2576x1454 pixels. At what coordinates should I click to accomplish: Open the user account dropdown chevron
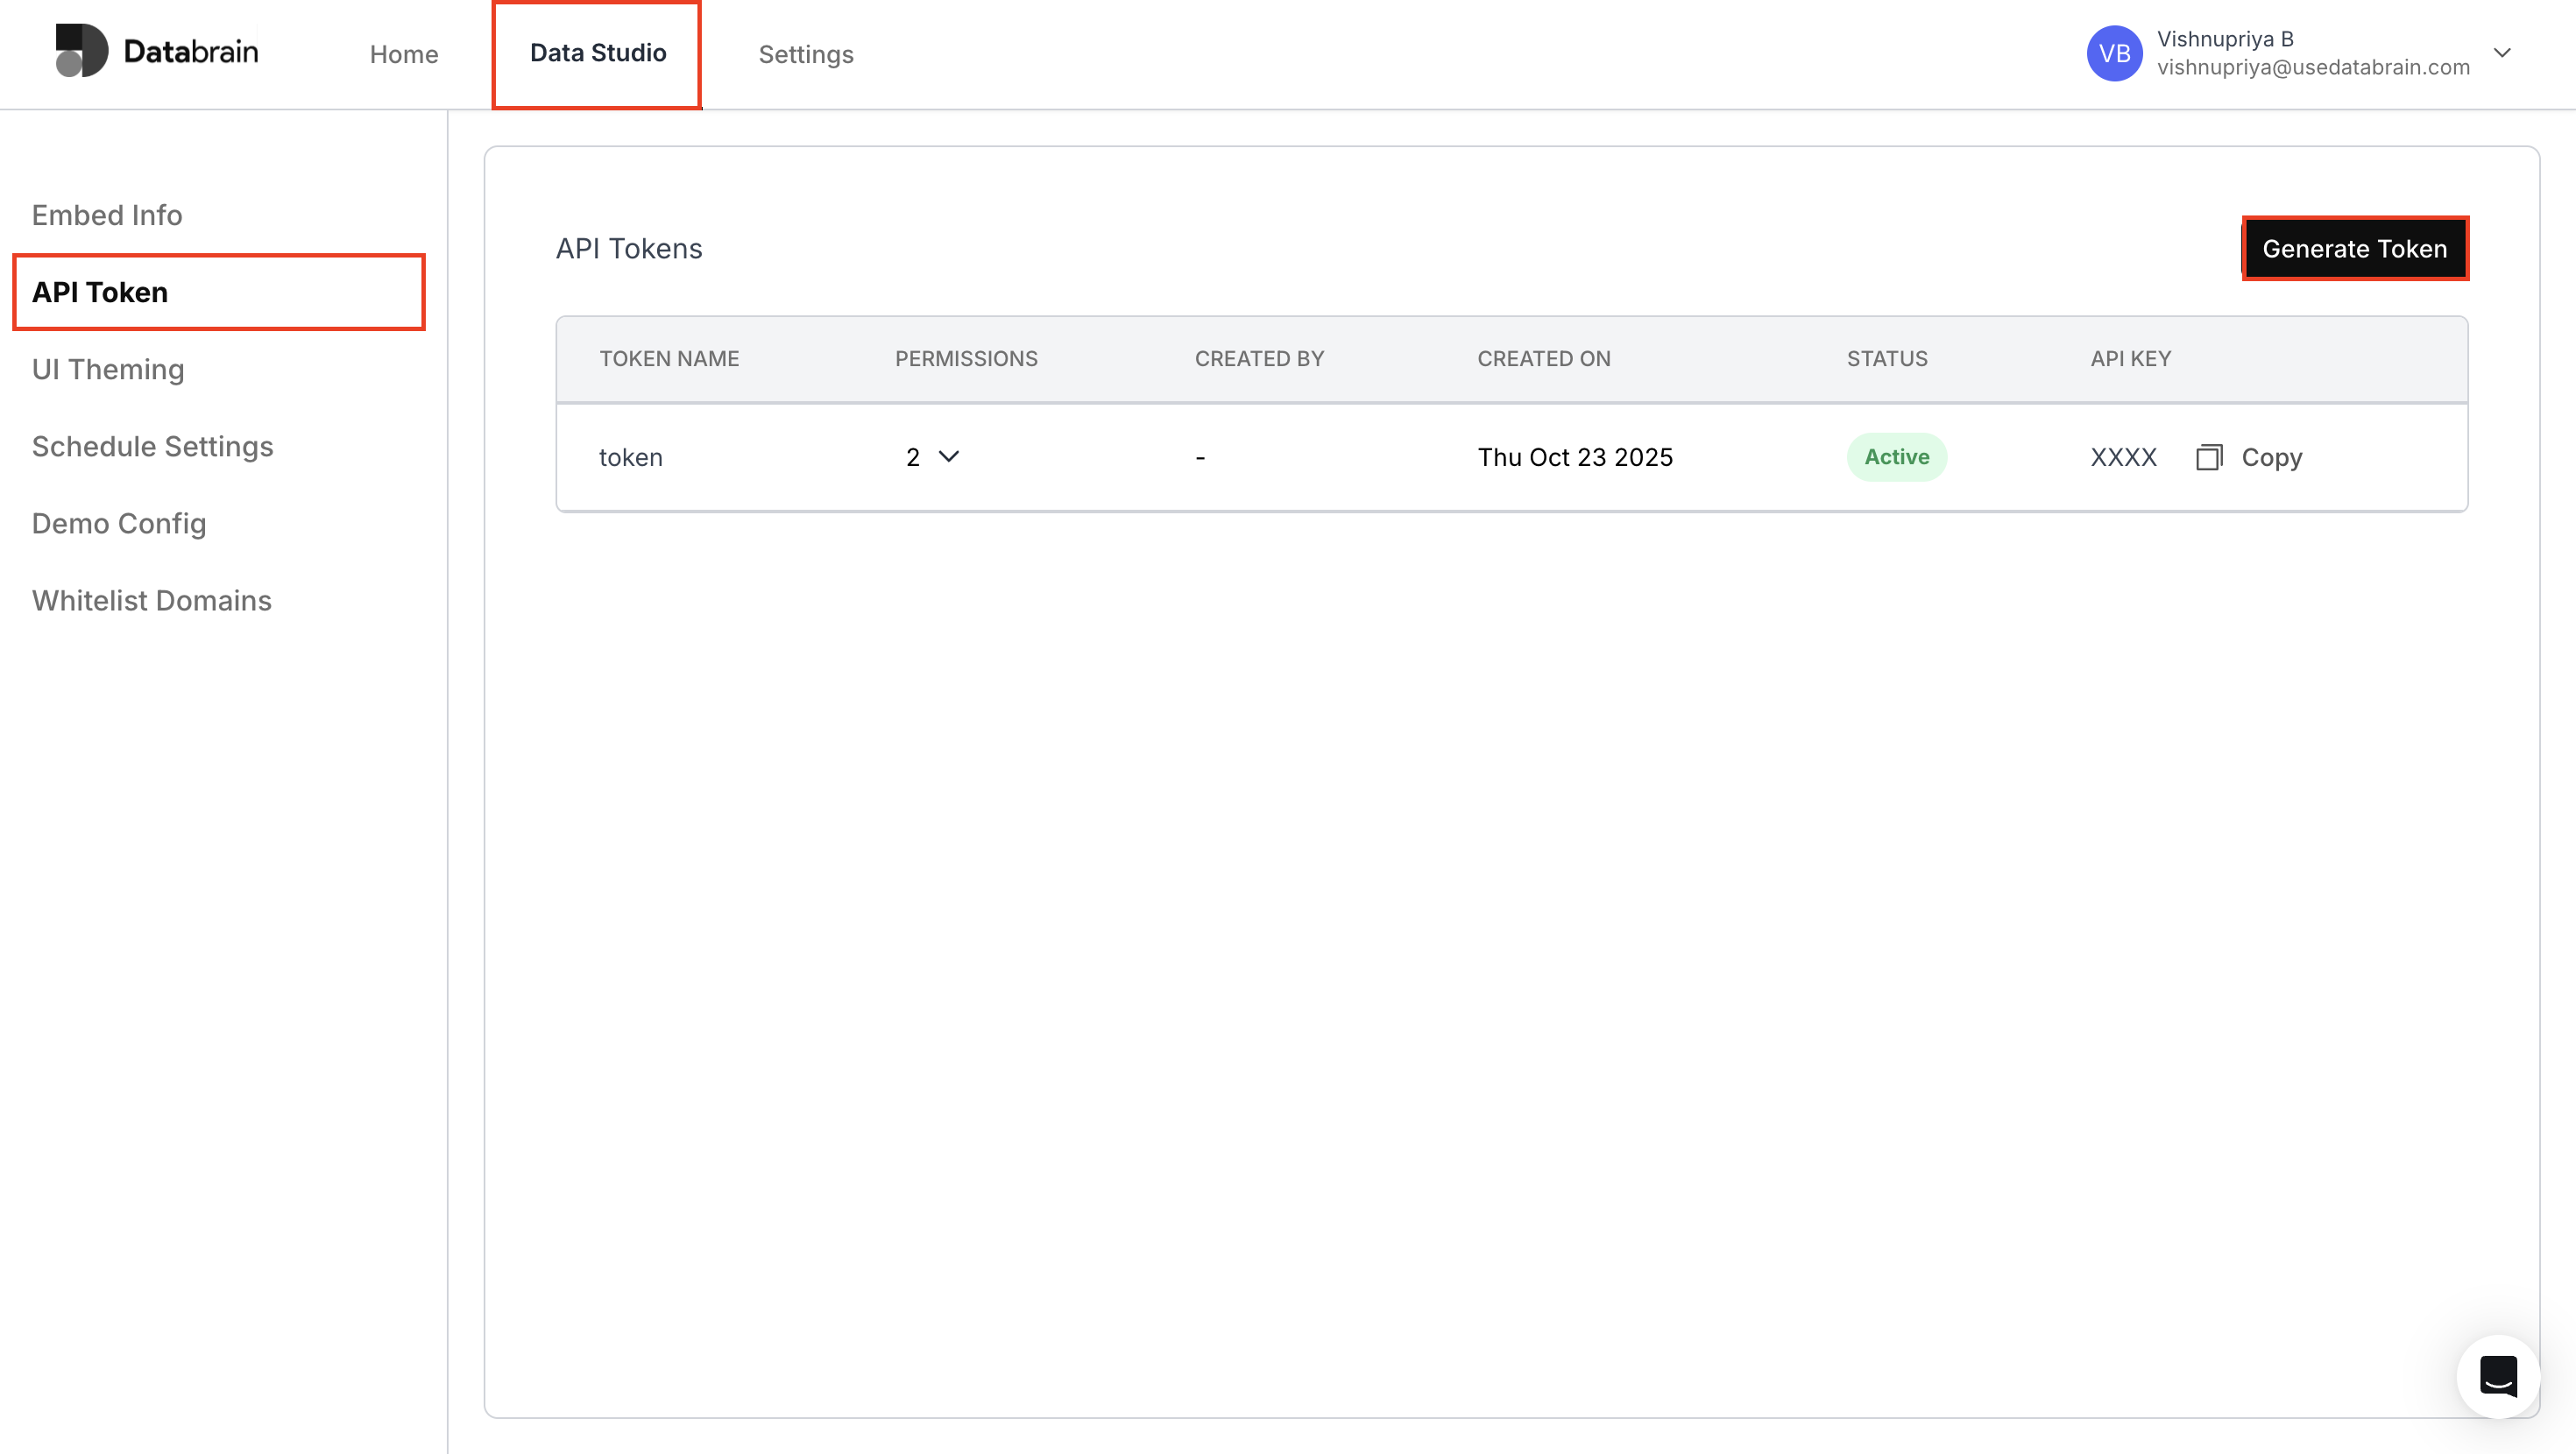click(x=2503, y=53)
